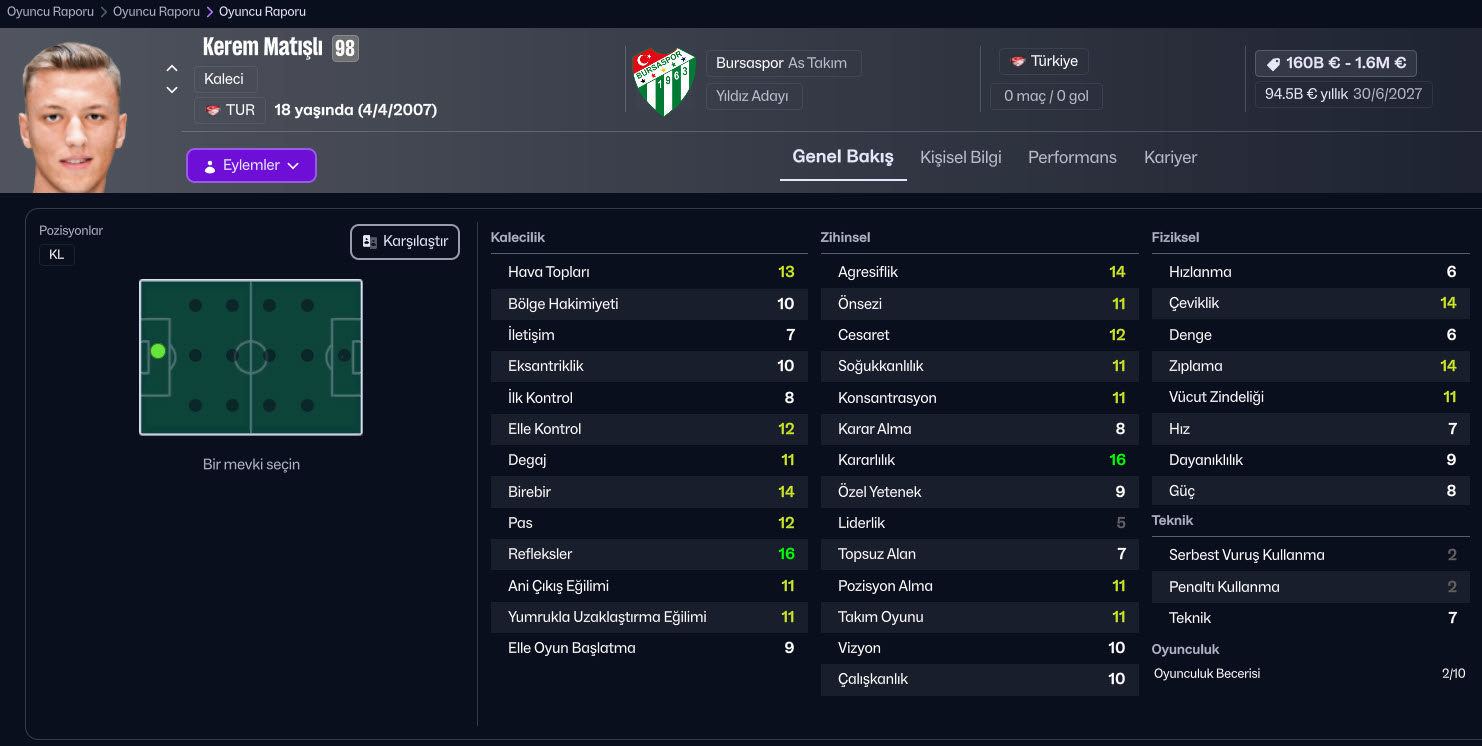Select the green goalkeeper position dot
The height and width of the screenshot is (746, 1482).
(158, 351)
